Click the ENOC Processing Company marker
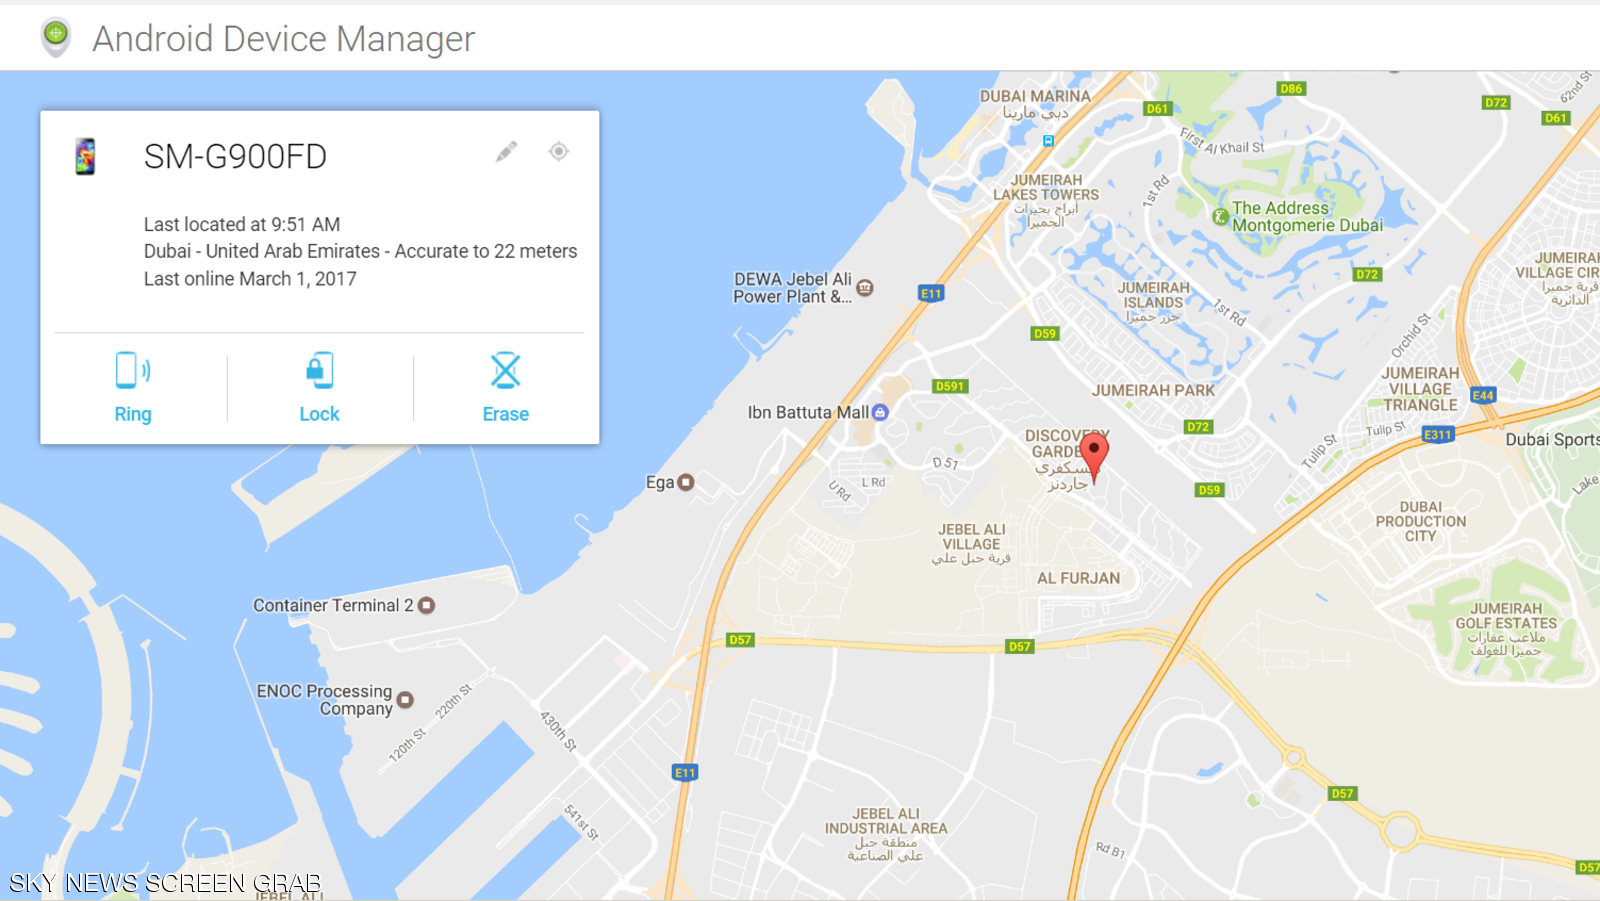 405,700
